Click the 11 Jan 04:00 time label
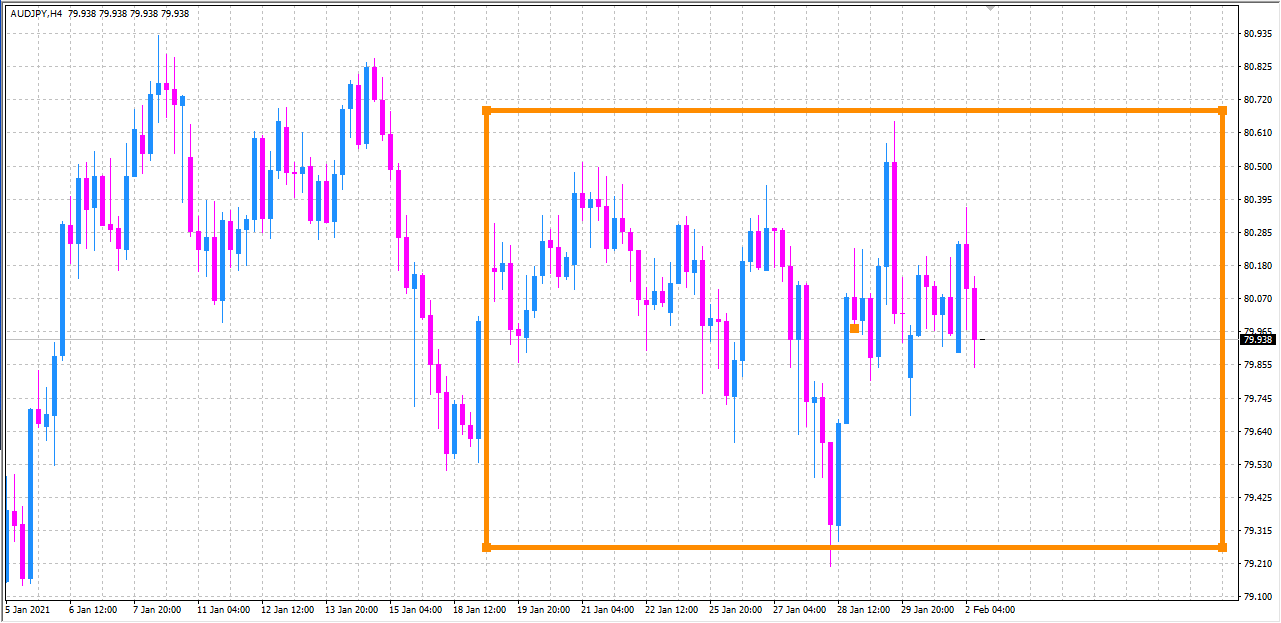 point(223,609)
